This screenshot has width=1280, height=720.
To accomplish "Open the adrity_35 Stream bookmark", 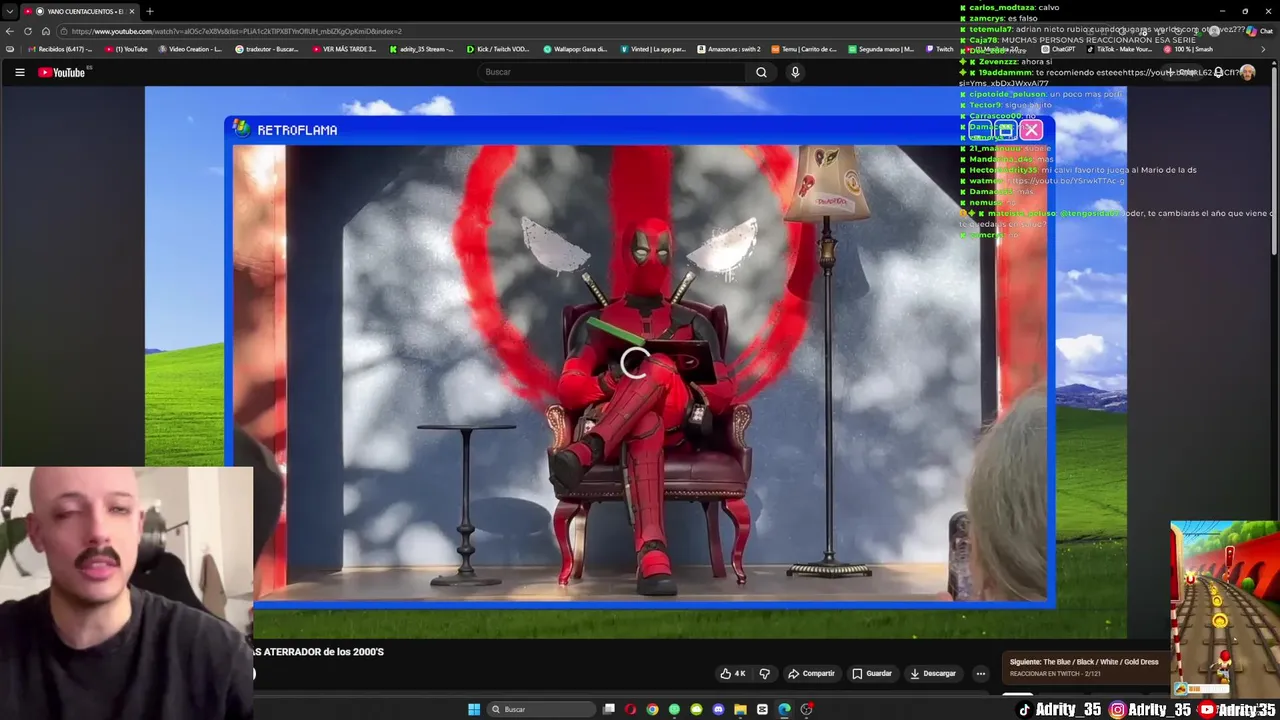I will [x=422, y=49].
